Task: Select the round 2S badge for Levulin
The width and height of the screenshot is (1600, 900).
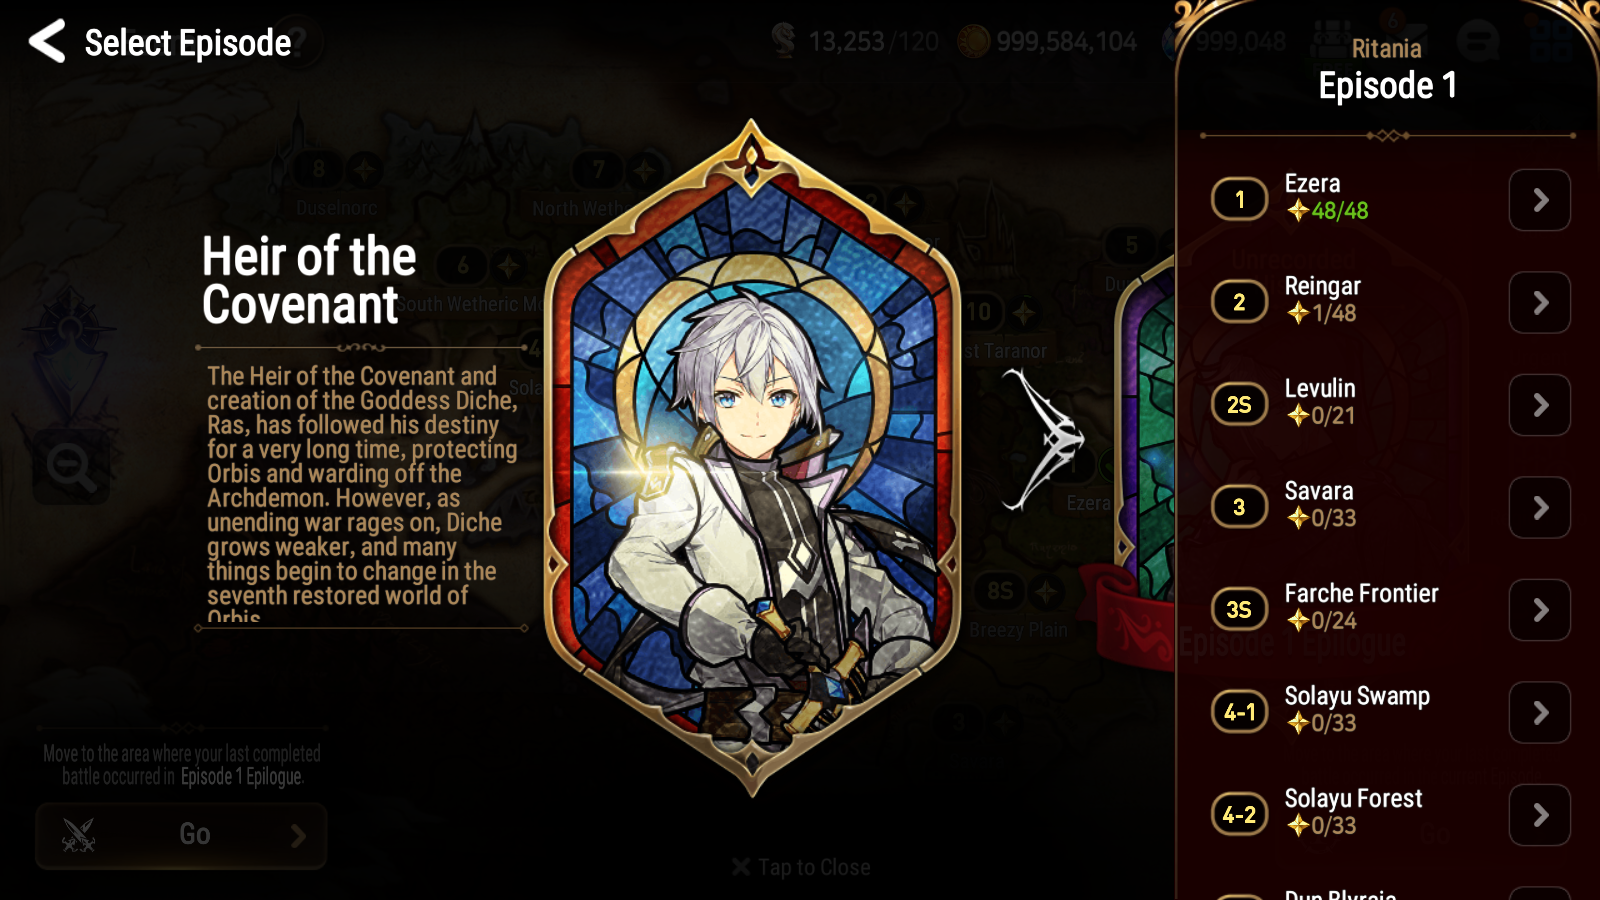Action: pos(1239,404)
